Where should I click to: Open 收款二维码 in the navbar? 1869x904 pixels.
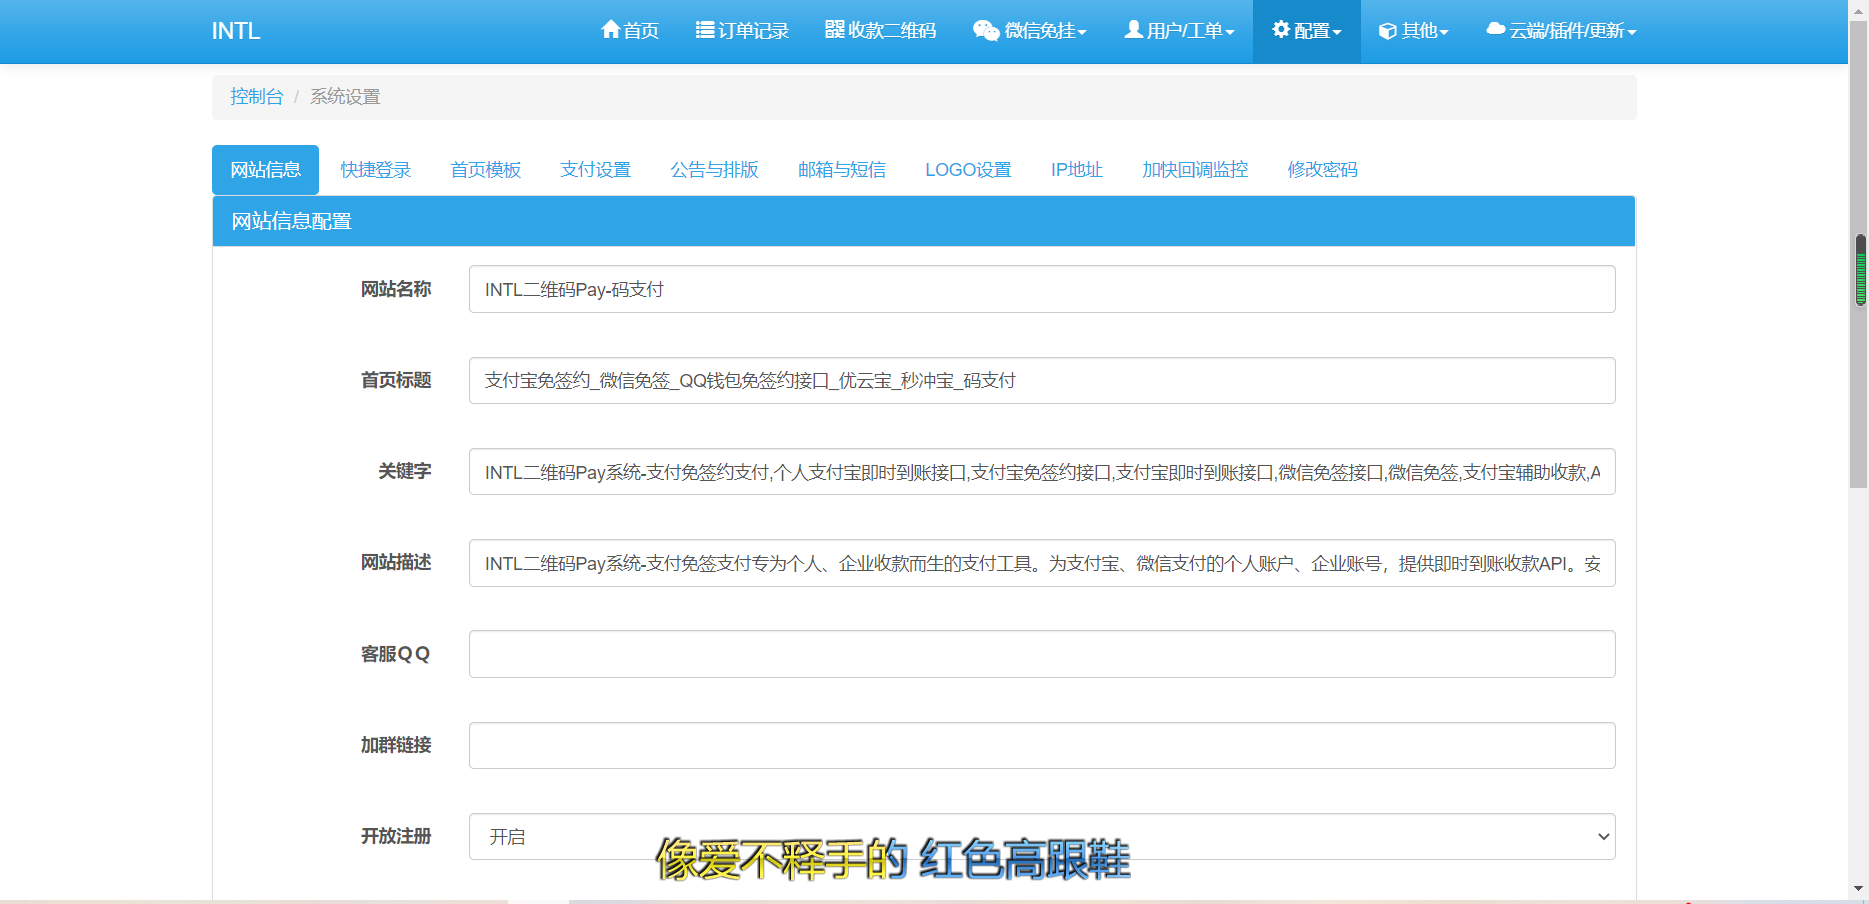(880, 31)
